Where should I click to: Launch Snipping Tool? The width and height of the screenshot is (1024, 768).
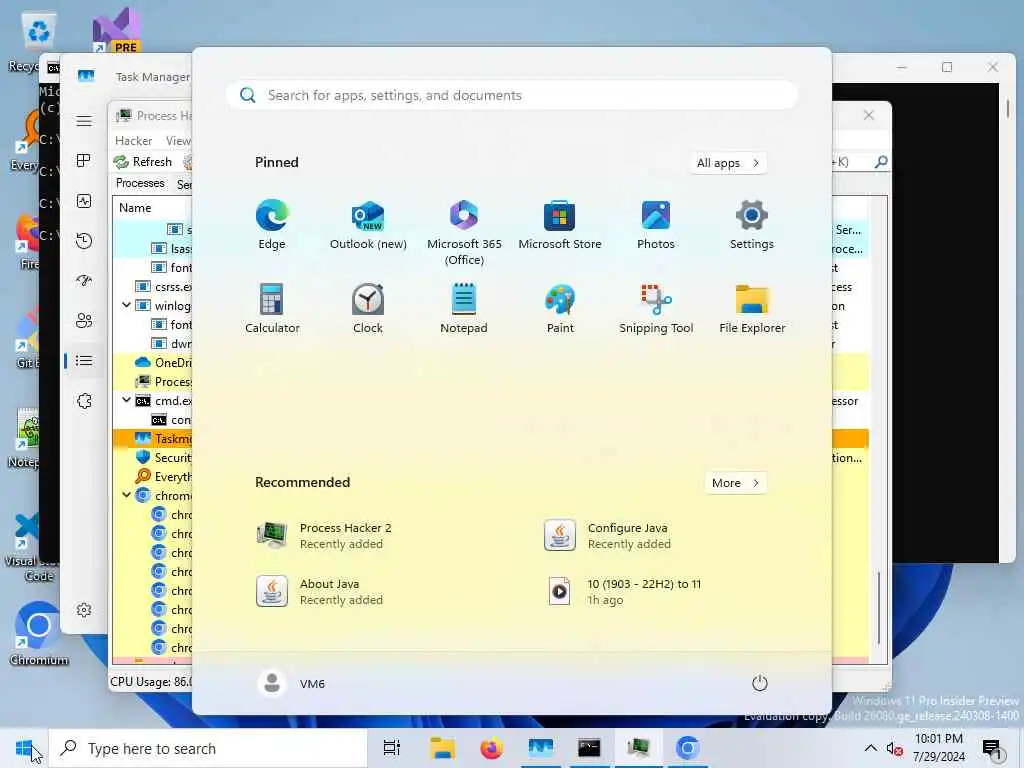click(656, 309)
